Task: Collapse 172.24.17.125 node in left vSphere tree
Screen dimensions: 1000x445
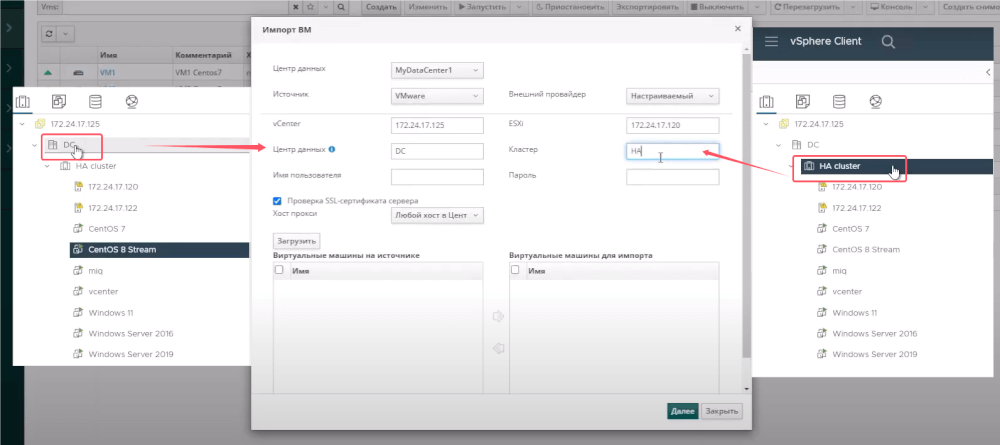Action: tap(22, 124)
